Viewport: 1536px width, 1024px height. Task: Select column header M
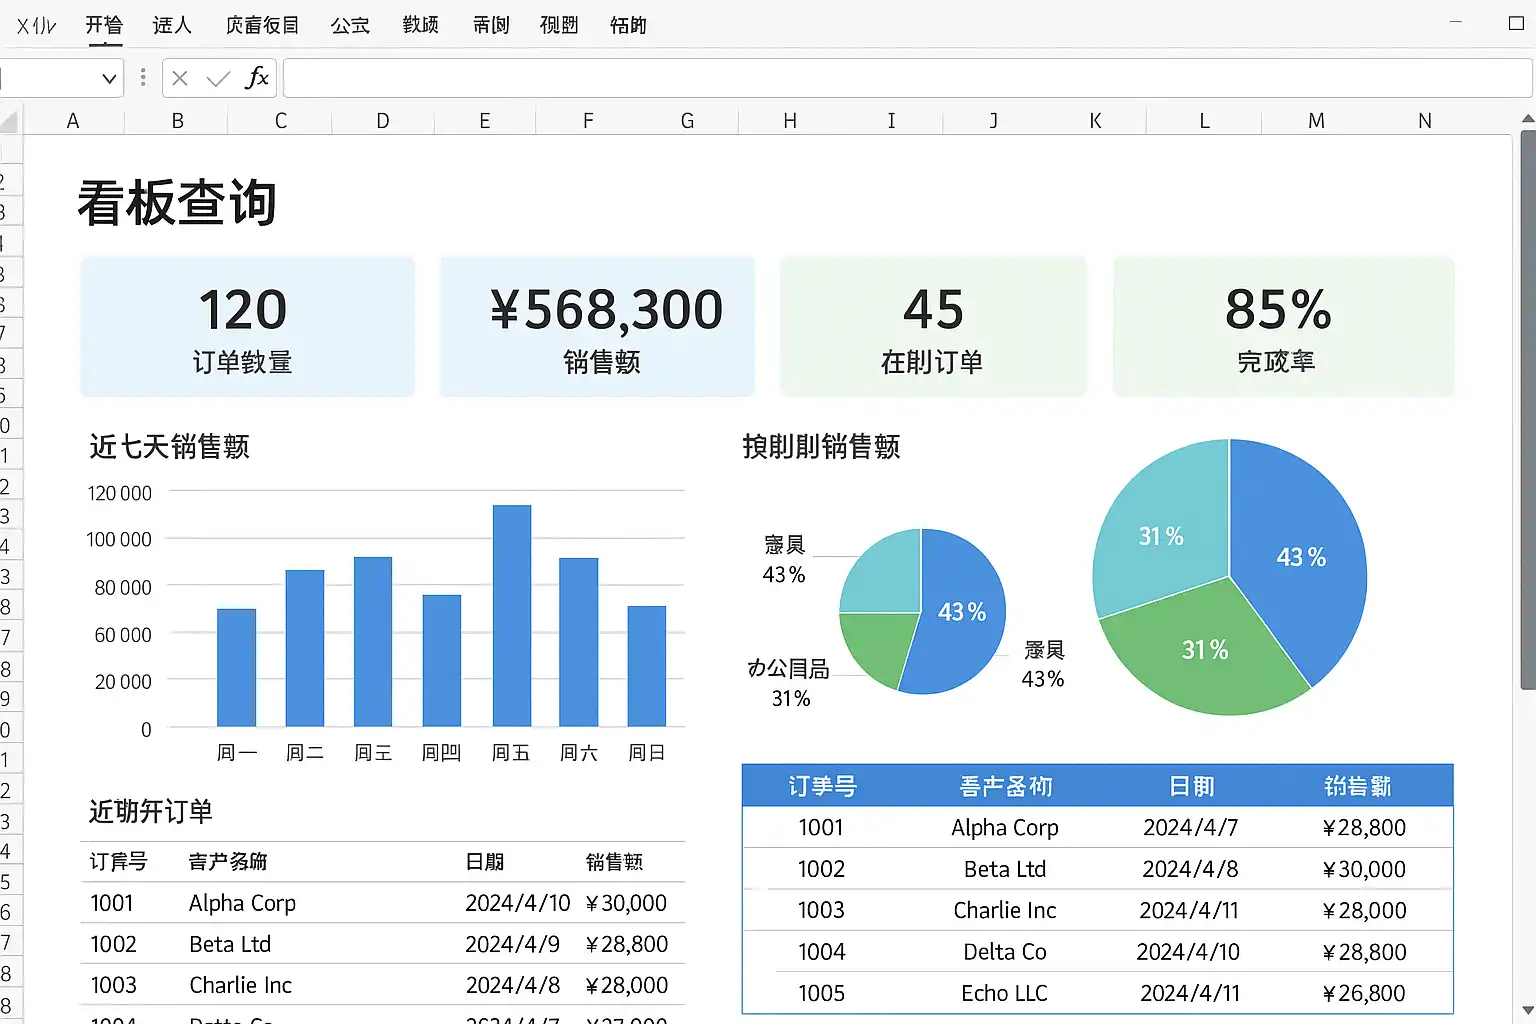click(x=1316, y=121)
